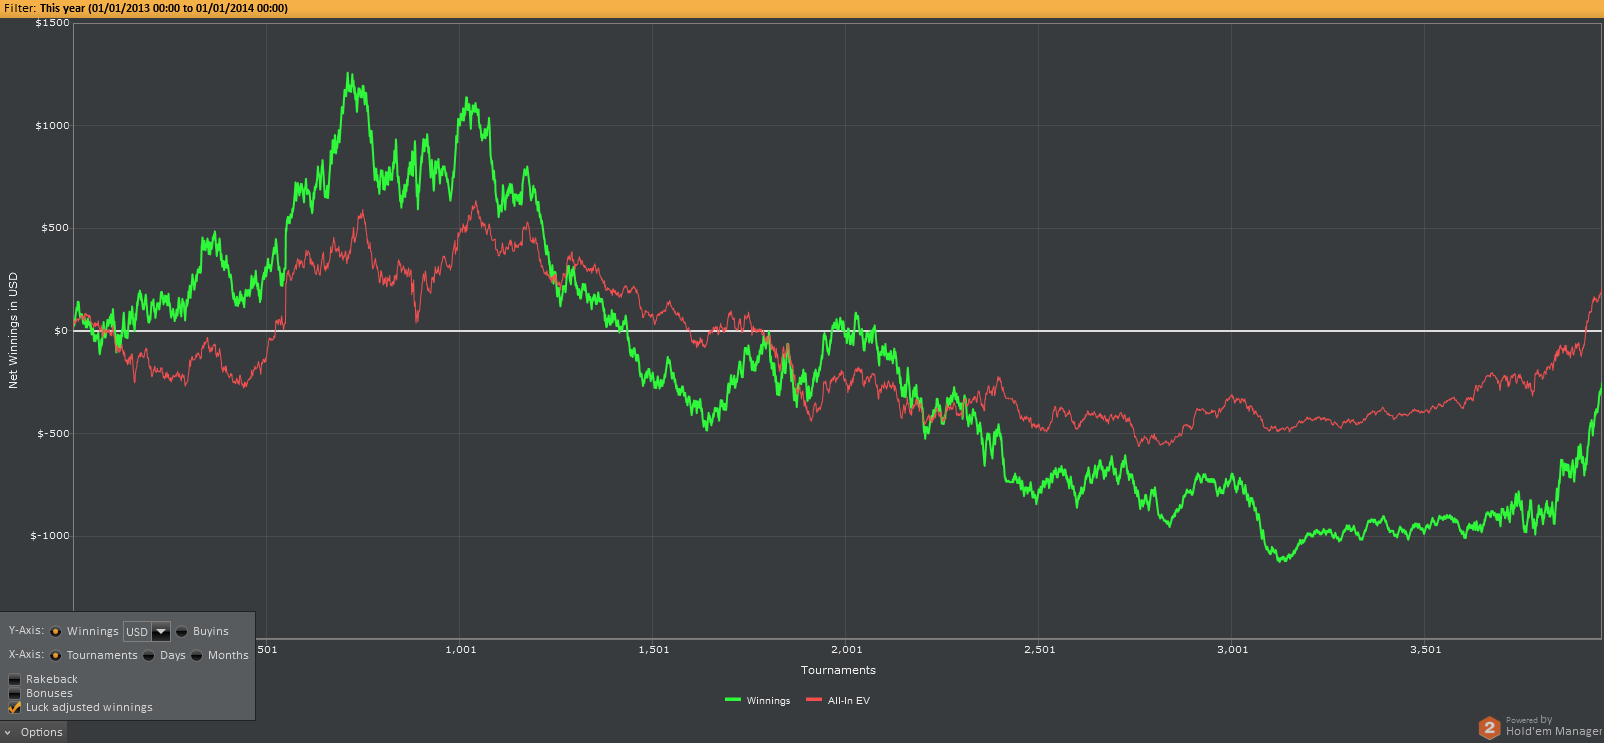Click the Hold'em Manager 2 hexagon logo
The width and height of the screenshot is (1604, 743).
click(x=1489, y=727)
